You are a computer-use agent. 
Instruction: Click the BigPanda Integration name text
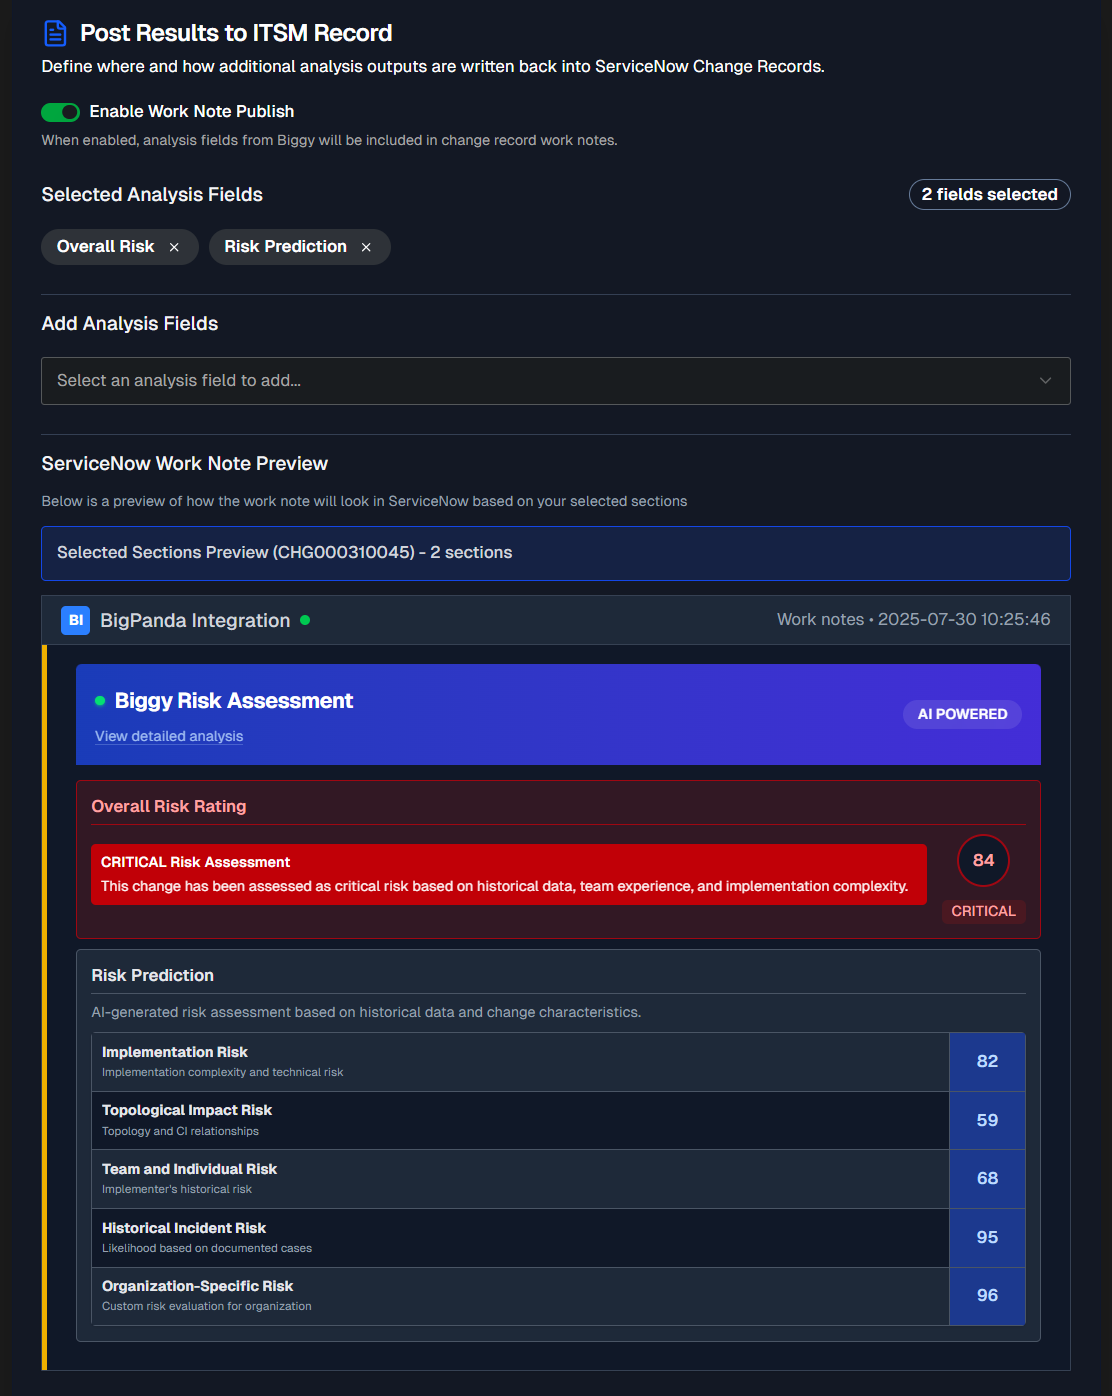195,620
